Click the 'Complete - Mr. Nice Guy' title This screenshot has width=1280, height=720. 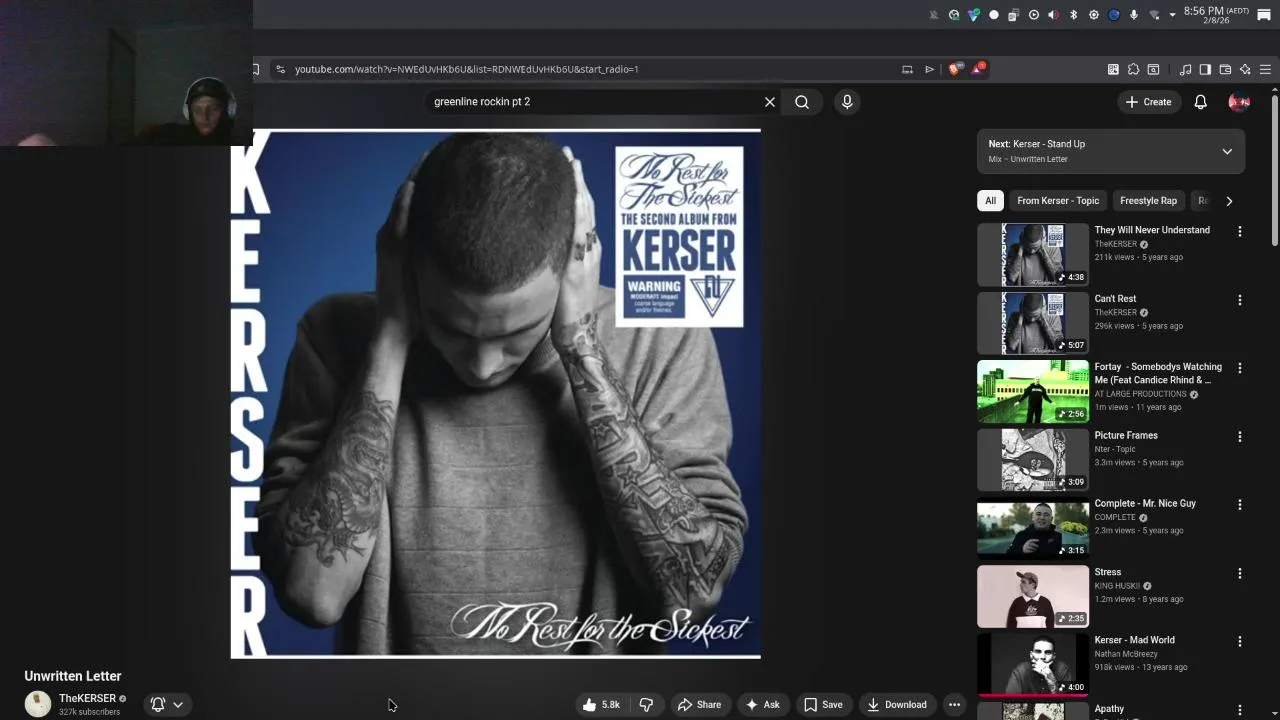point(1145,504)
